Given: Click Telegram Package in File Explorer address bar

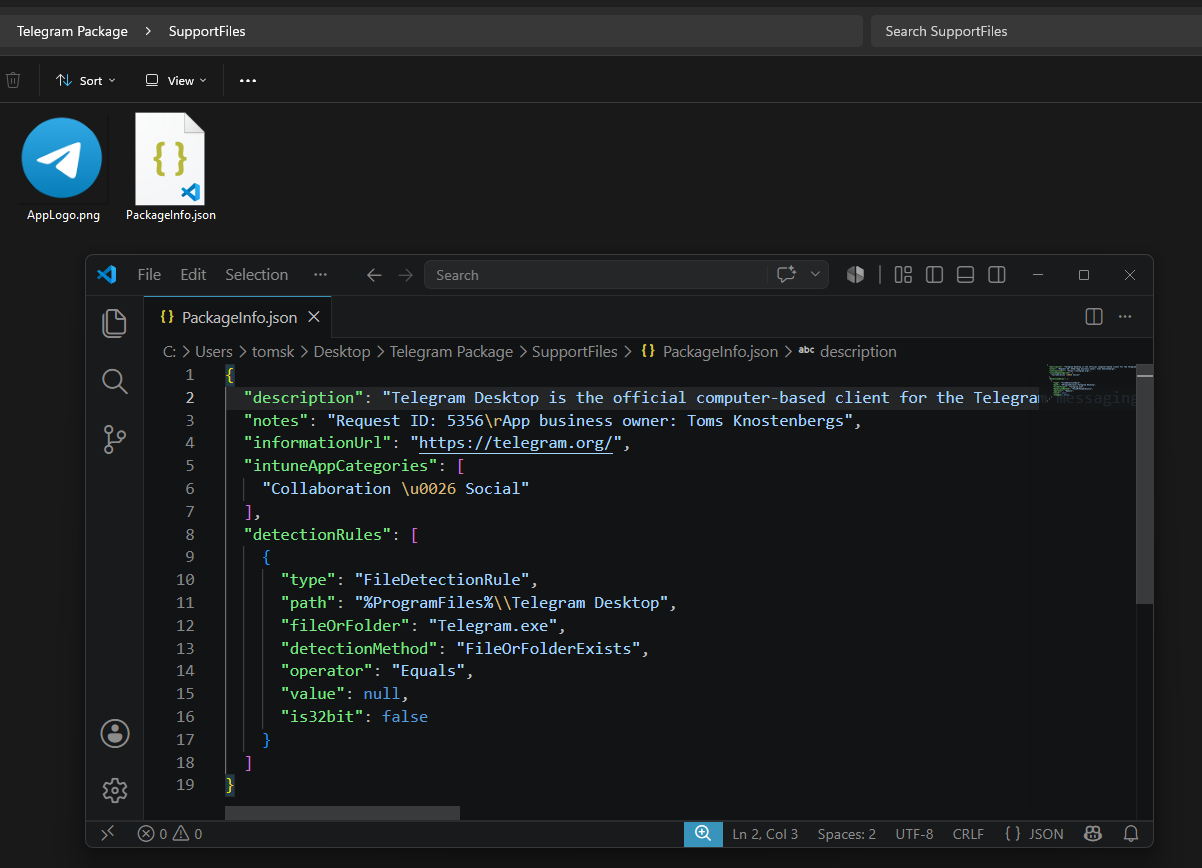Looking at the screenshot, I should tap(72, 31).
